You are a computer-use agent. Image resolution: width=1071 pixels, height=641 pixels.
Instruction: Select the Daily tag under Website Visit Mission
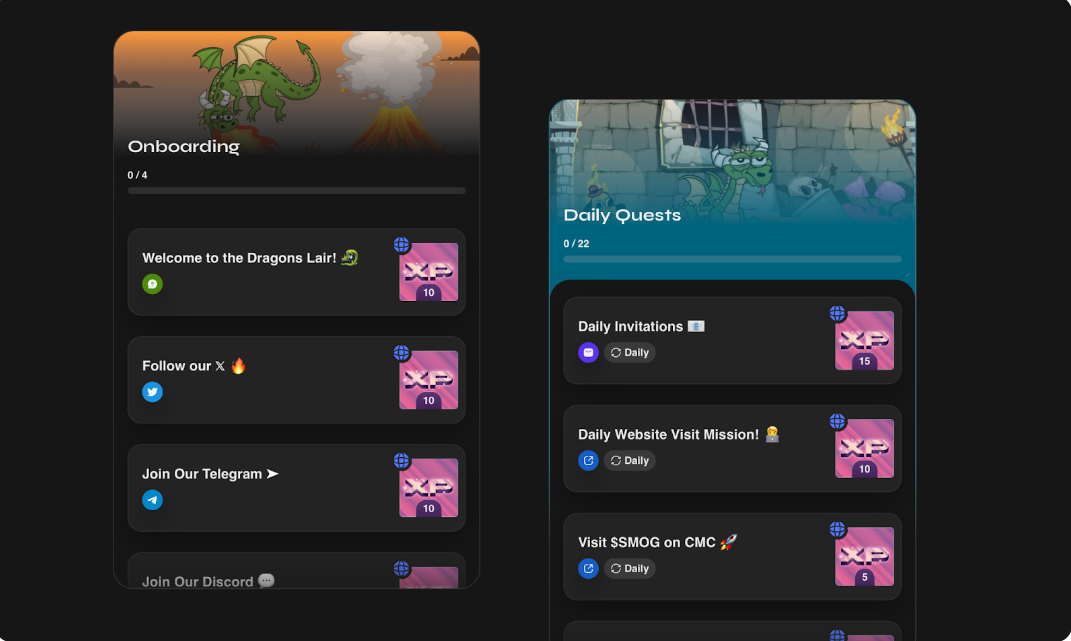click(630, 460)
